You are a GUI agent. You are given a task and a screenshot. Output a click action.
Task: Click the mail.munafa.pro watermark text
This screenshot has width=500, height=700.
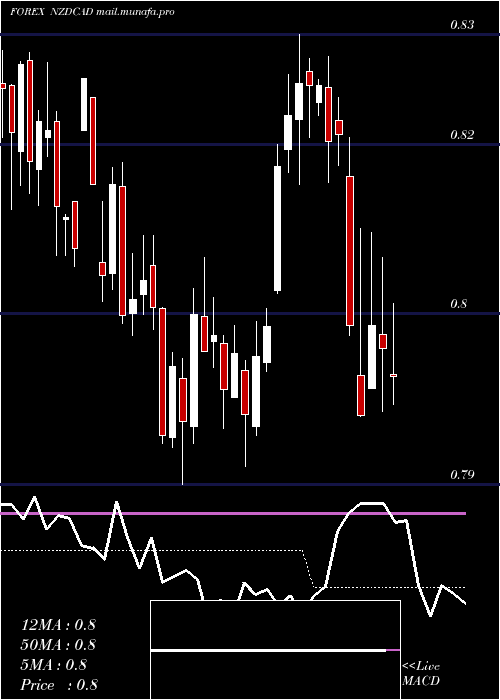135,12
